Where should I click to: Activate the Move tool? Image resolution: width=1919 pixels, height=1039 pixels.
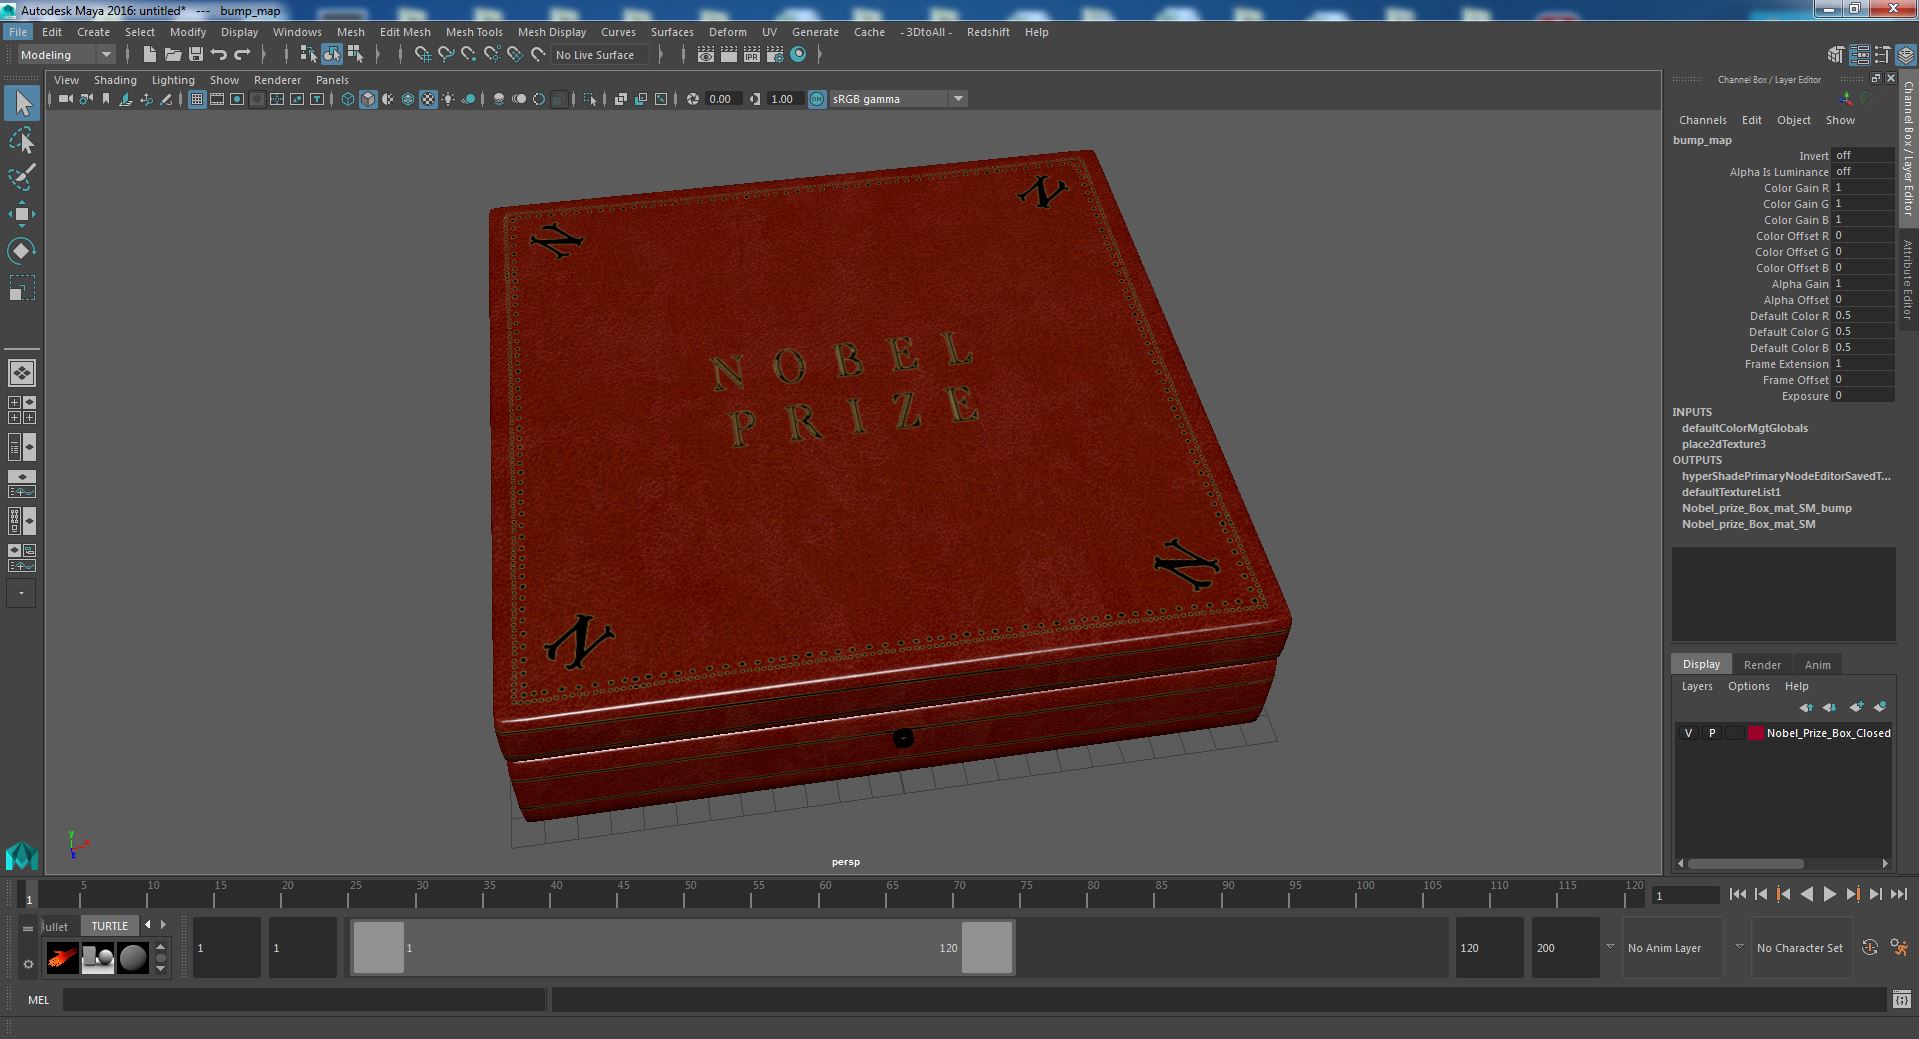(x=22, y=214)
